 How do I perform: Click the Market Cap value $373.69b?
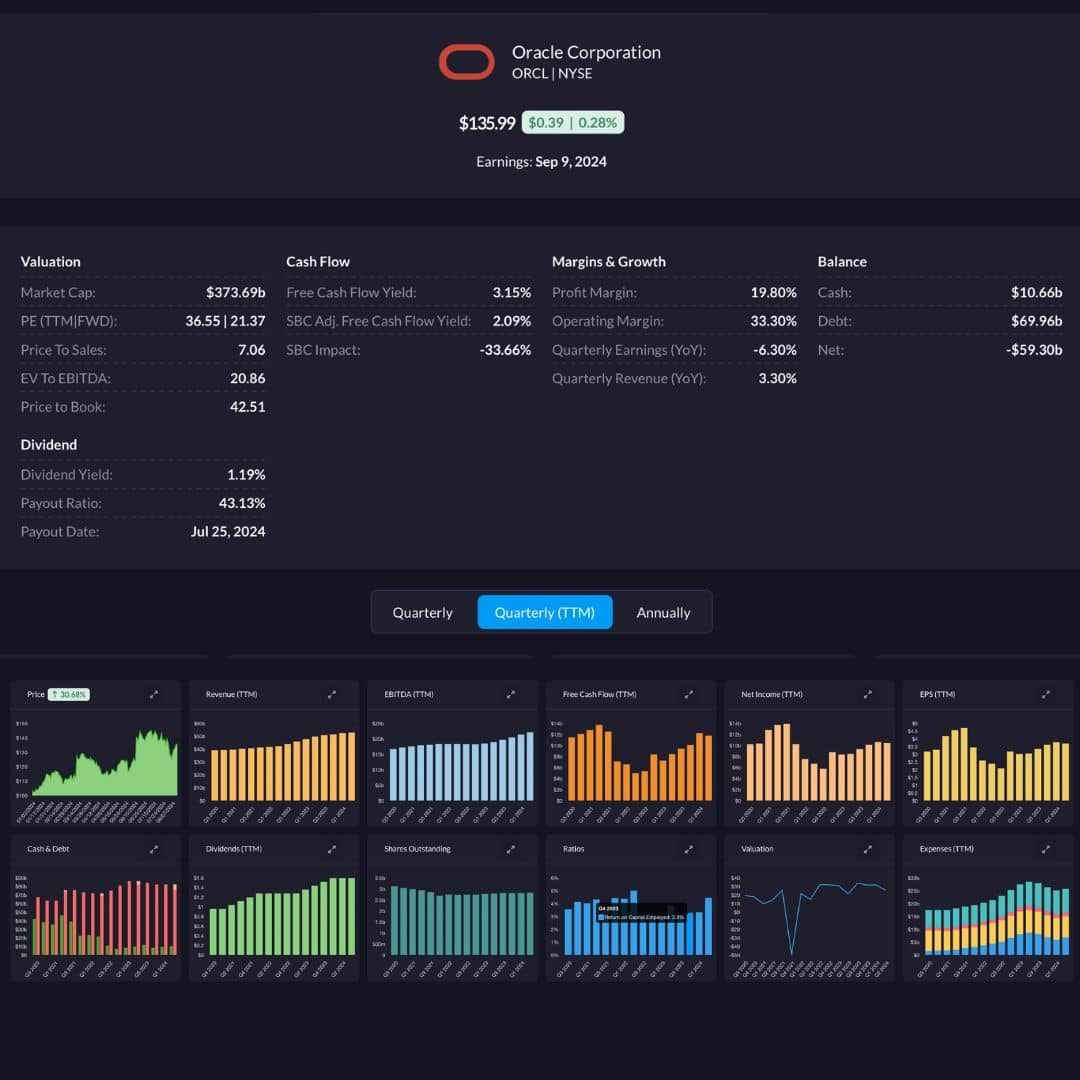[x=236, y=293]
